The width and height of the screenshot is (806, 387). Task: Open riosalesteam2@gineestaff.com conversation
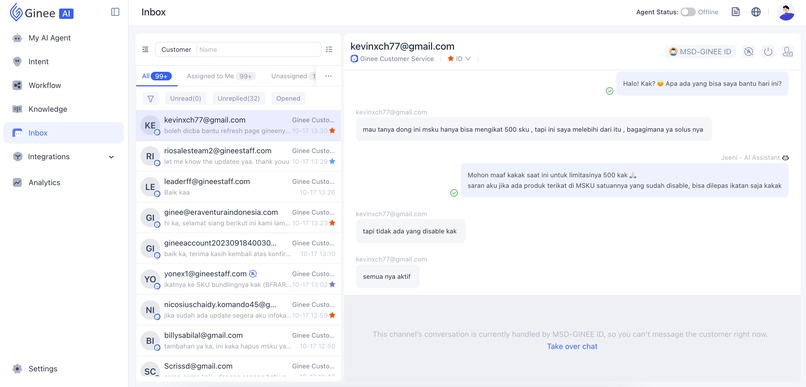[238, 156]
